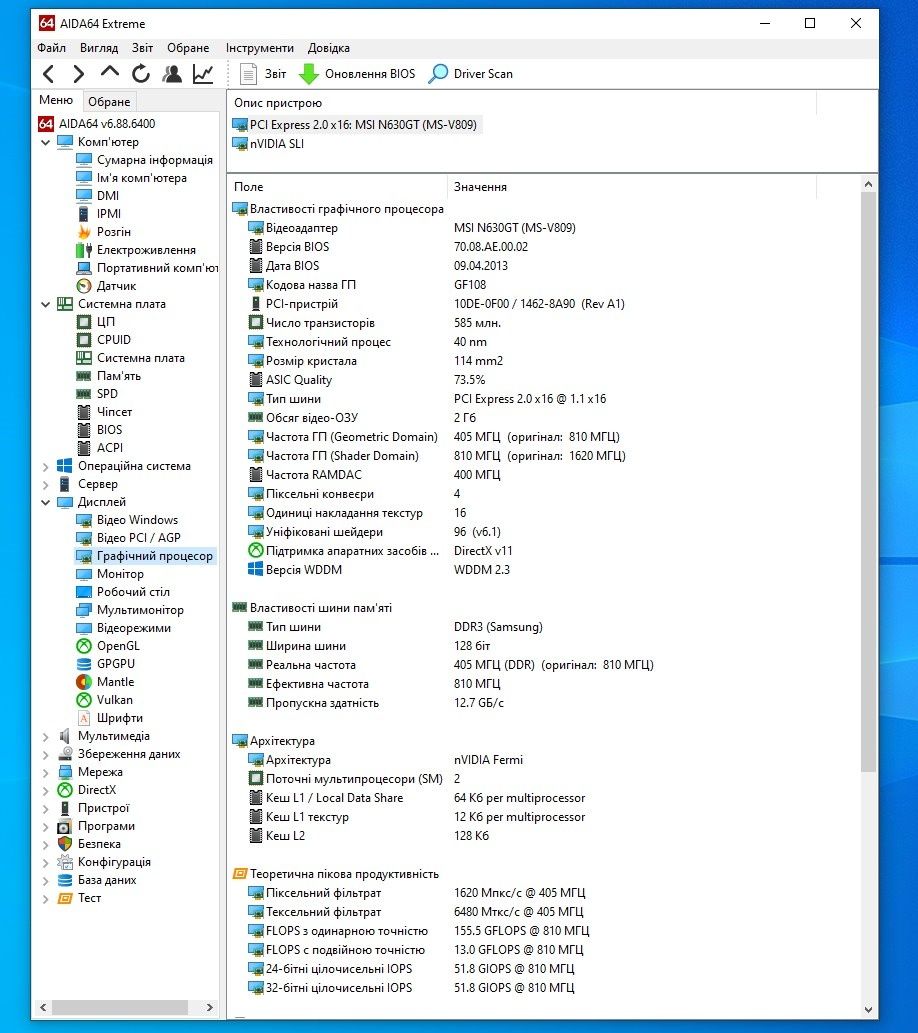Click the vertical scrollbar down arrow
The height and width of the screenshot is (1033, 918).
click(868, 1009)
